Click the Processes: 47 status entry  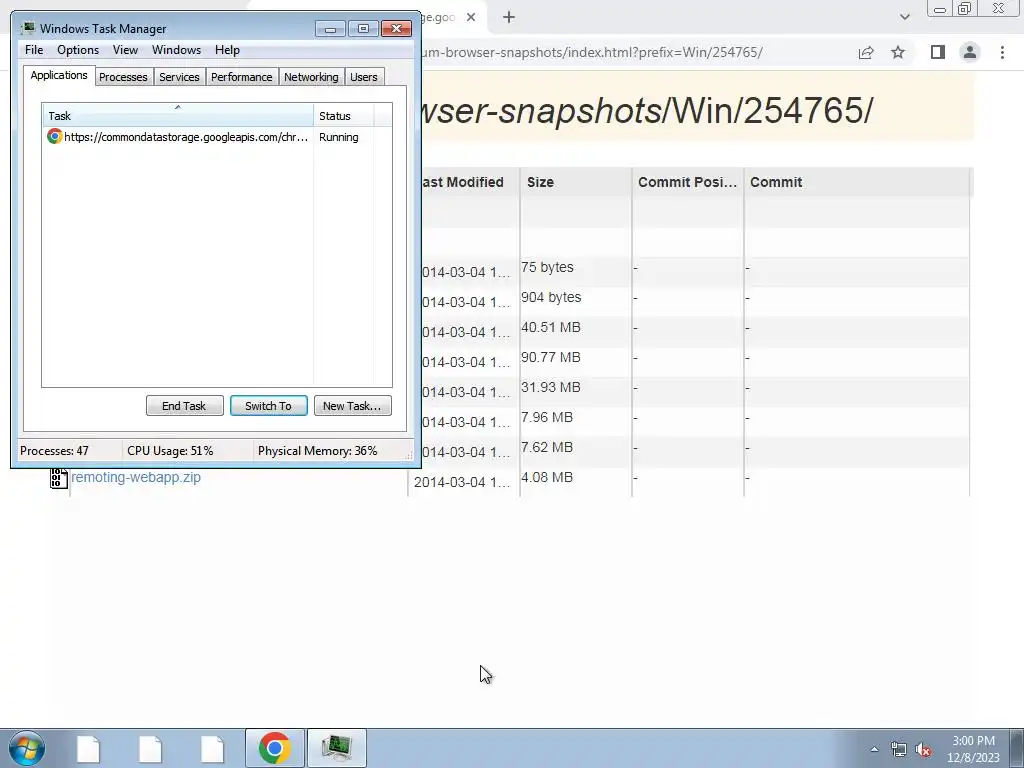[54, 451]
